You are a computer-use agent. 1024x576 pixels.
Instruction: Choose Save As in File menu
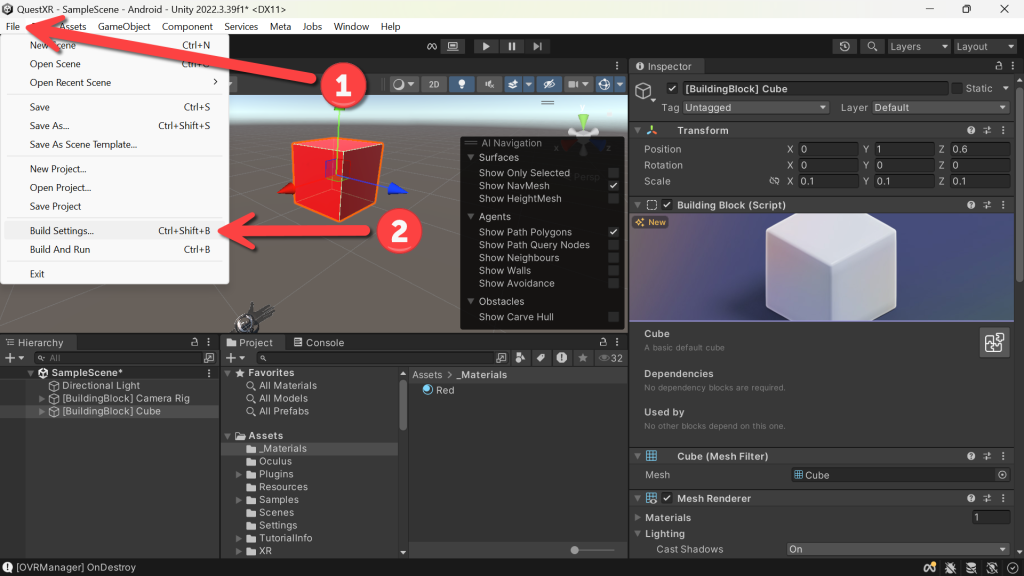[x=115, y=125]
